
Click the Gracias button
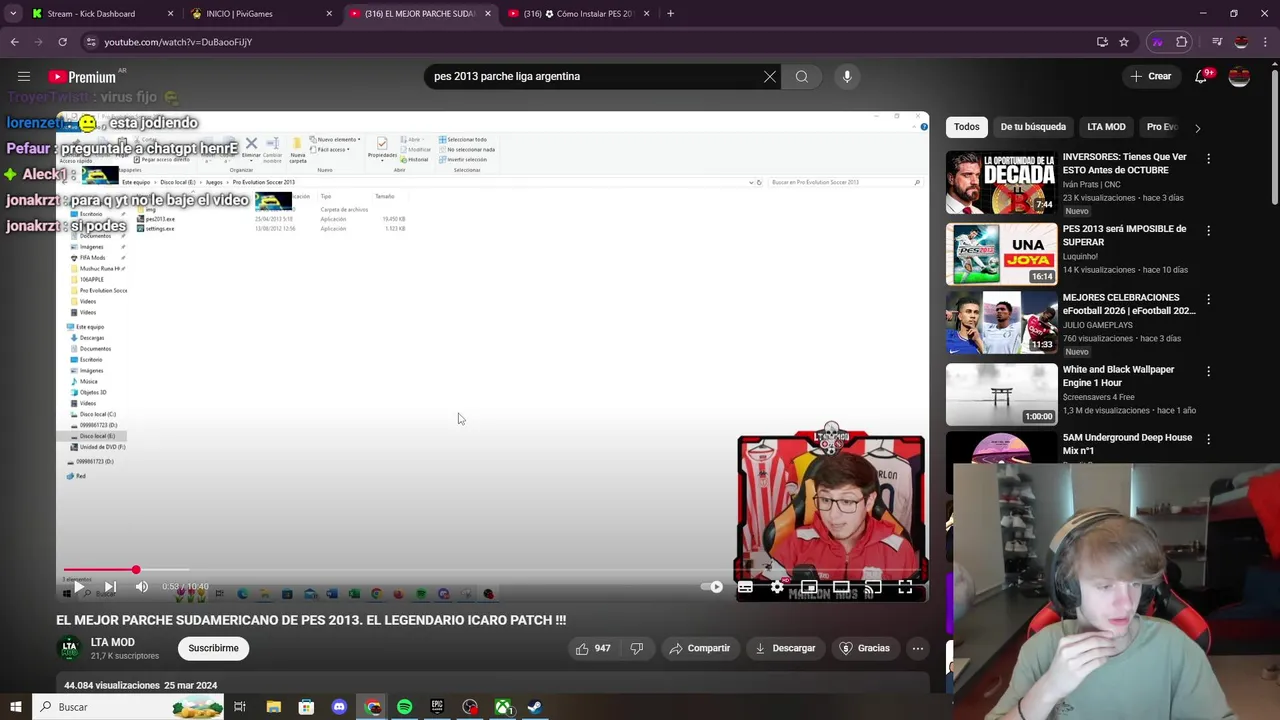click(864, 648)
